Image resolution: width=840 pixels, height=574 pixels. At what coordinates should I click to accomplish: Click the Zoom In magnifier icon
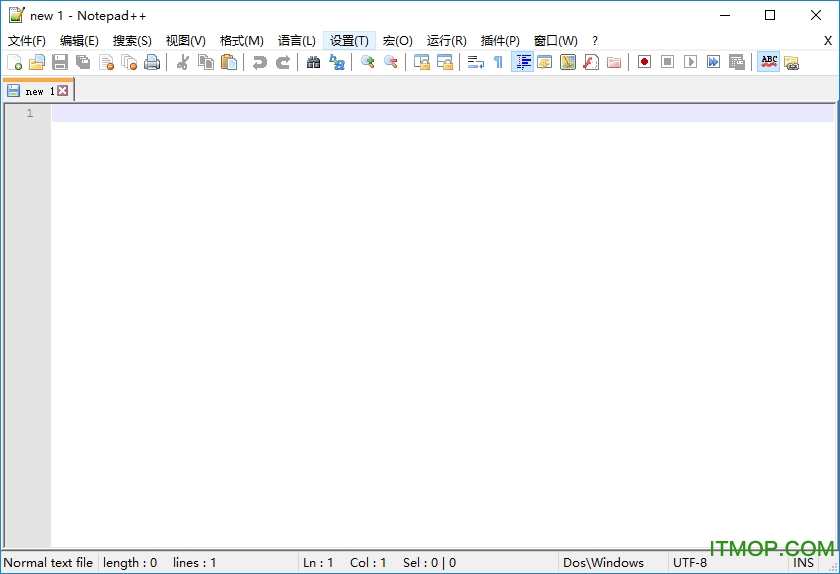pos(368,62)
